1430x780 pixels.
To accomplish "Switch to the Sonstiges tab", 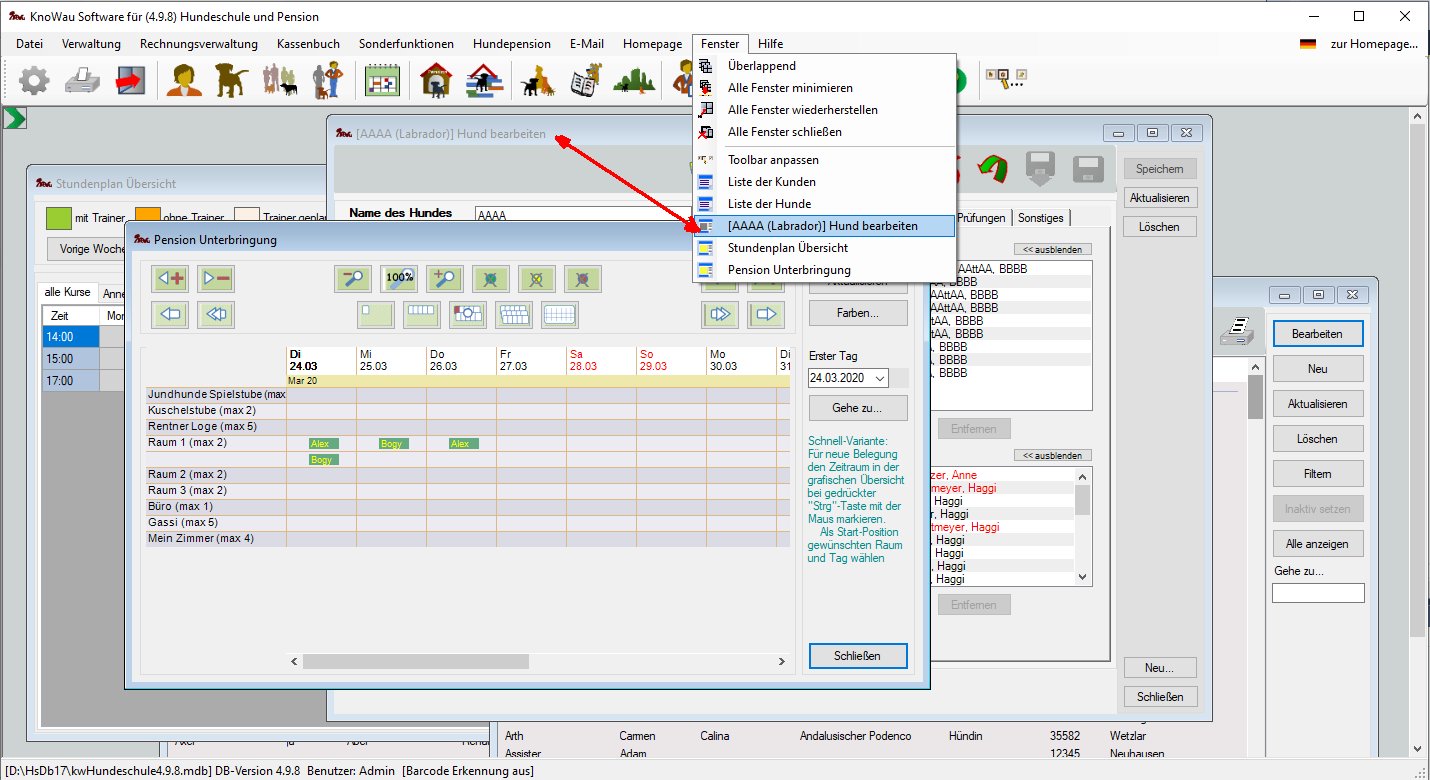I will pyautogui.click(x=1041, y=218).
